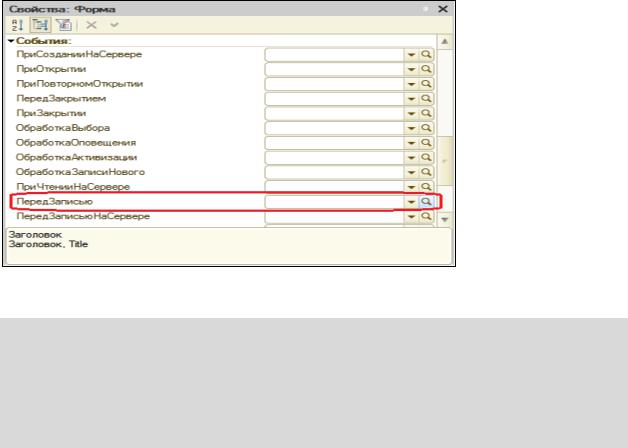This screenshot has height=448, width=628.
Task: Click the magnifier icon for ОбработкаАктивизации
Action: pyautogui.click(x=426, y=158)
